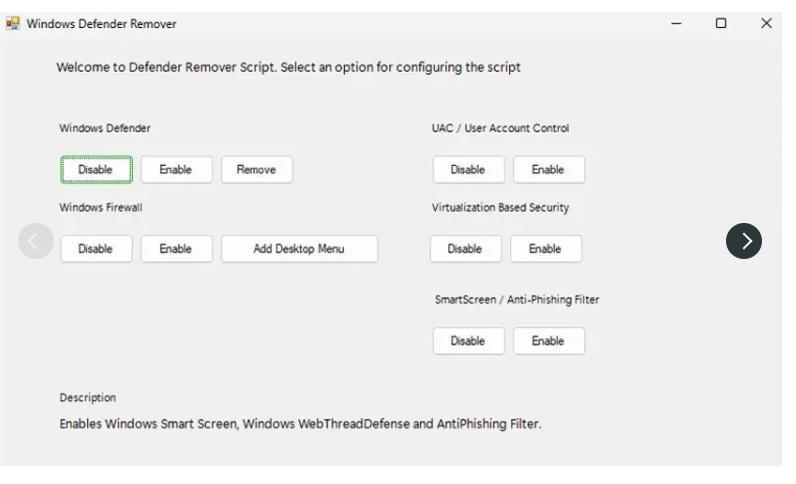Image resolution: width=796 pixels, height=484 pixels.
Task: Enable Windows Defender
Action: 176,170
